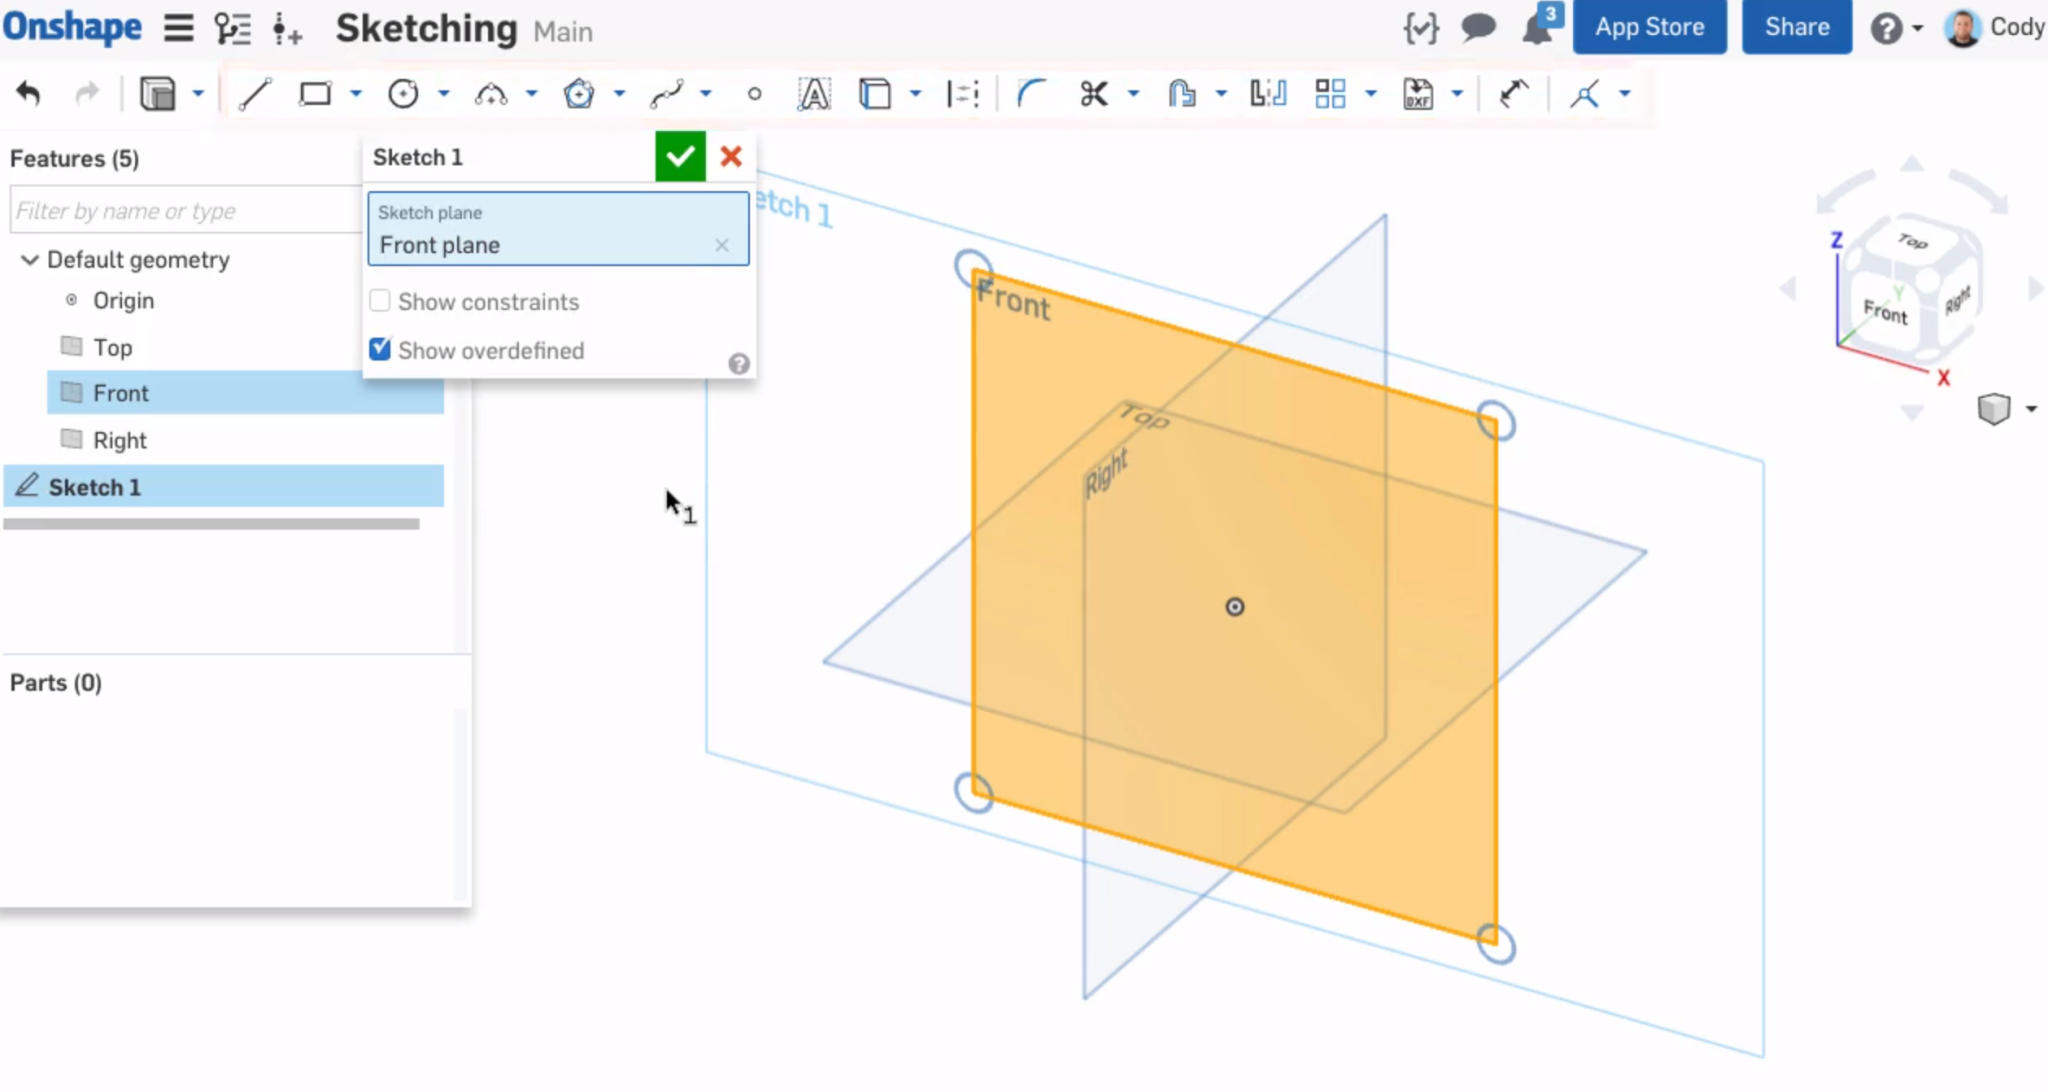Select the Circle tool
The width and height of the screenshot is (2048, 1092).
(403, 94)
